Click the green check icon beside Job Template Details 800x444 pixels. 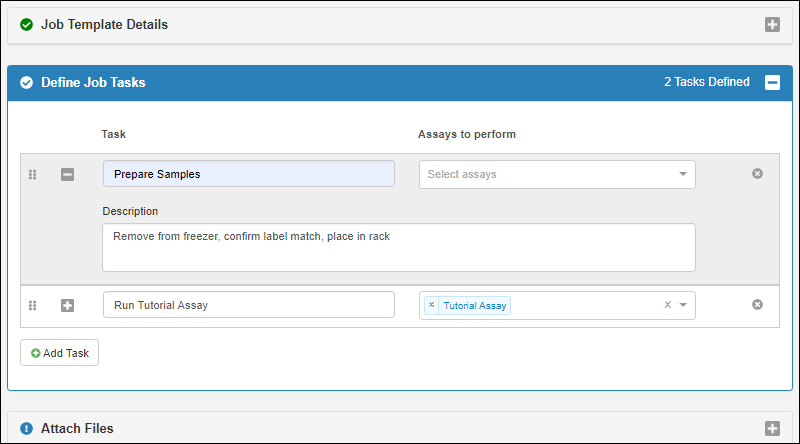pyautogui.click(x=26, y=25)
